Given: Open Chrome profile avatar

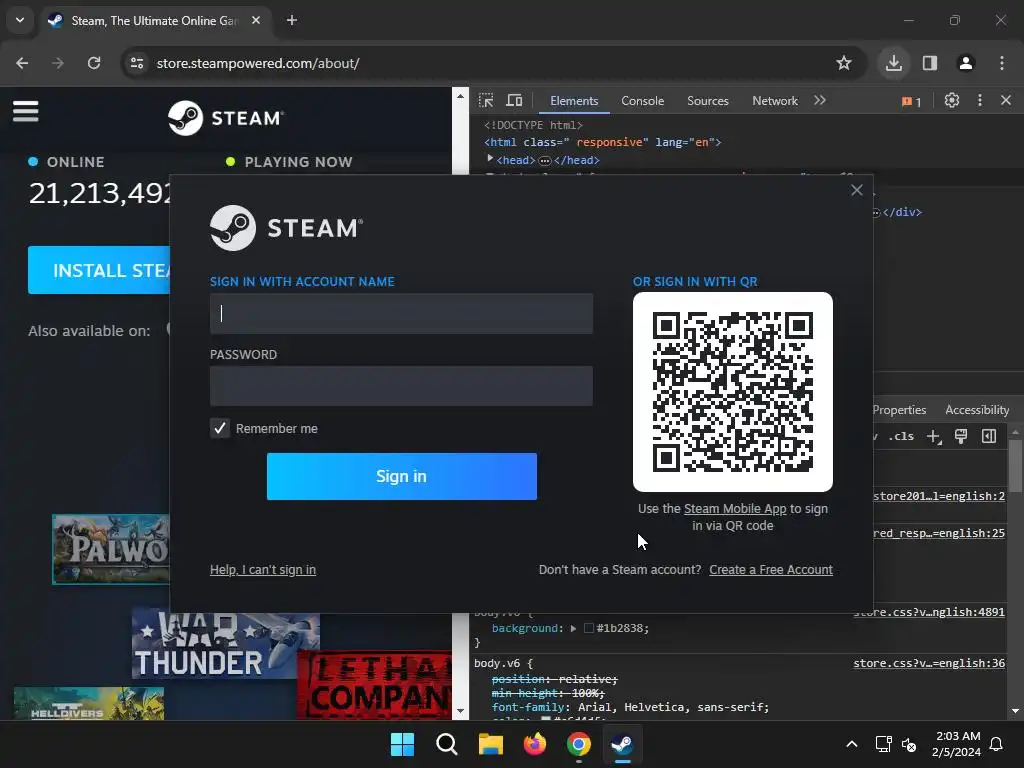Looking at the screenshot, I should pyautogui.click(x=965, y=63).
